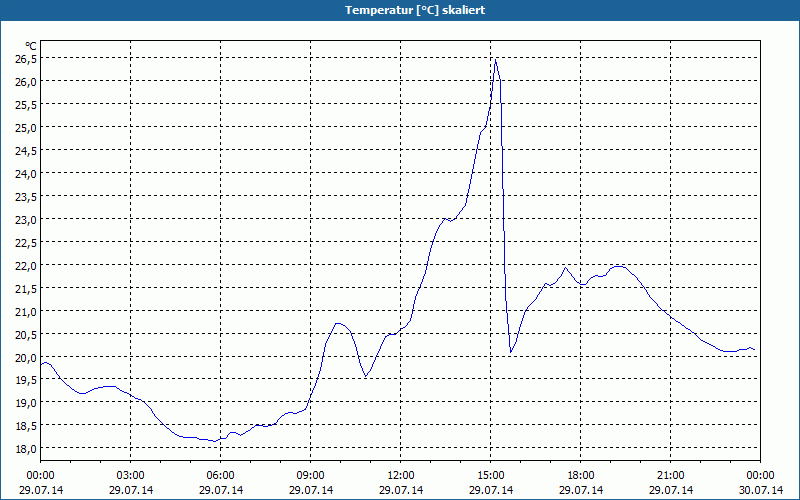The image size is (800, 500).
Task: Click the curve dip near 11:00
Action: coord(365,377)
